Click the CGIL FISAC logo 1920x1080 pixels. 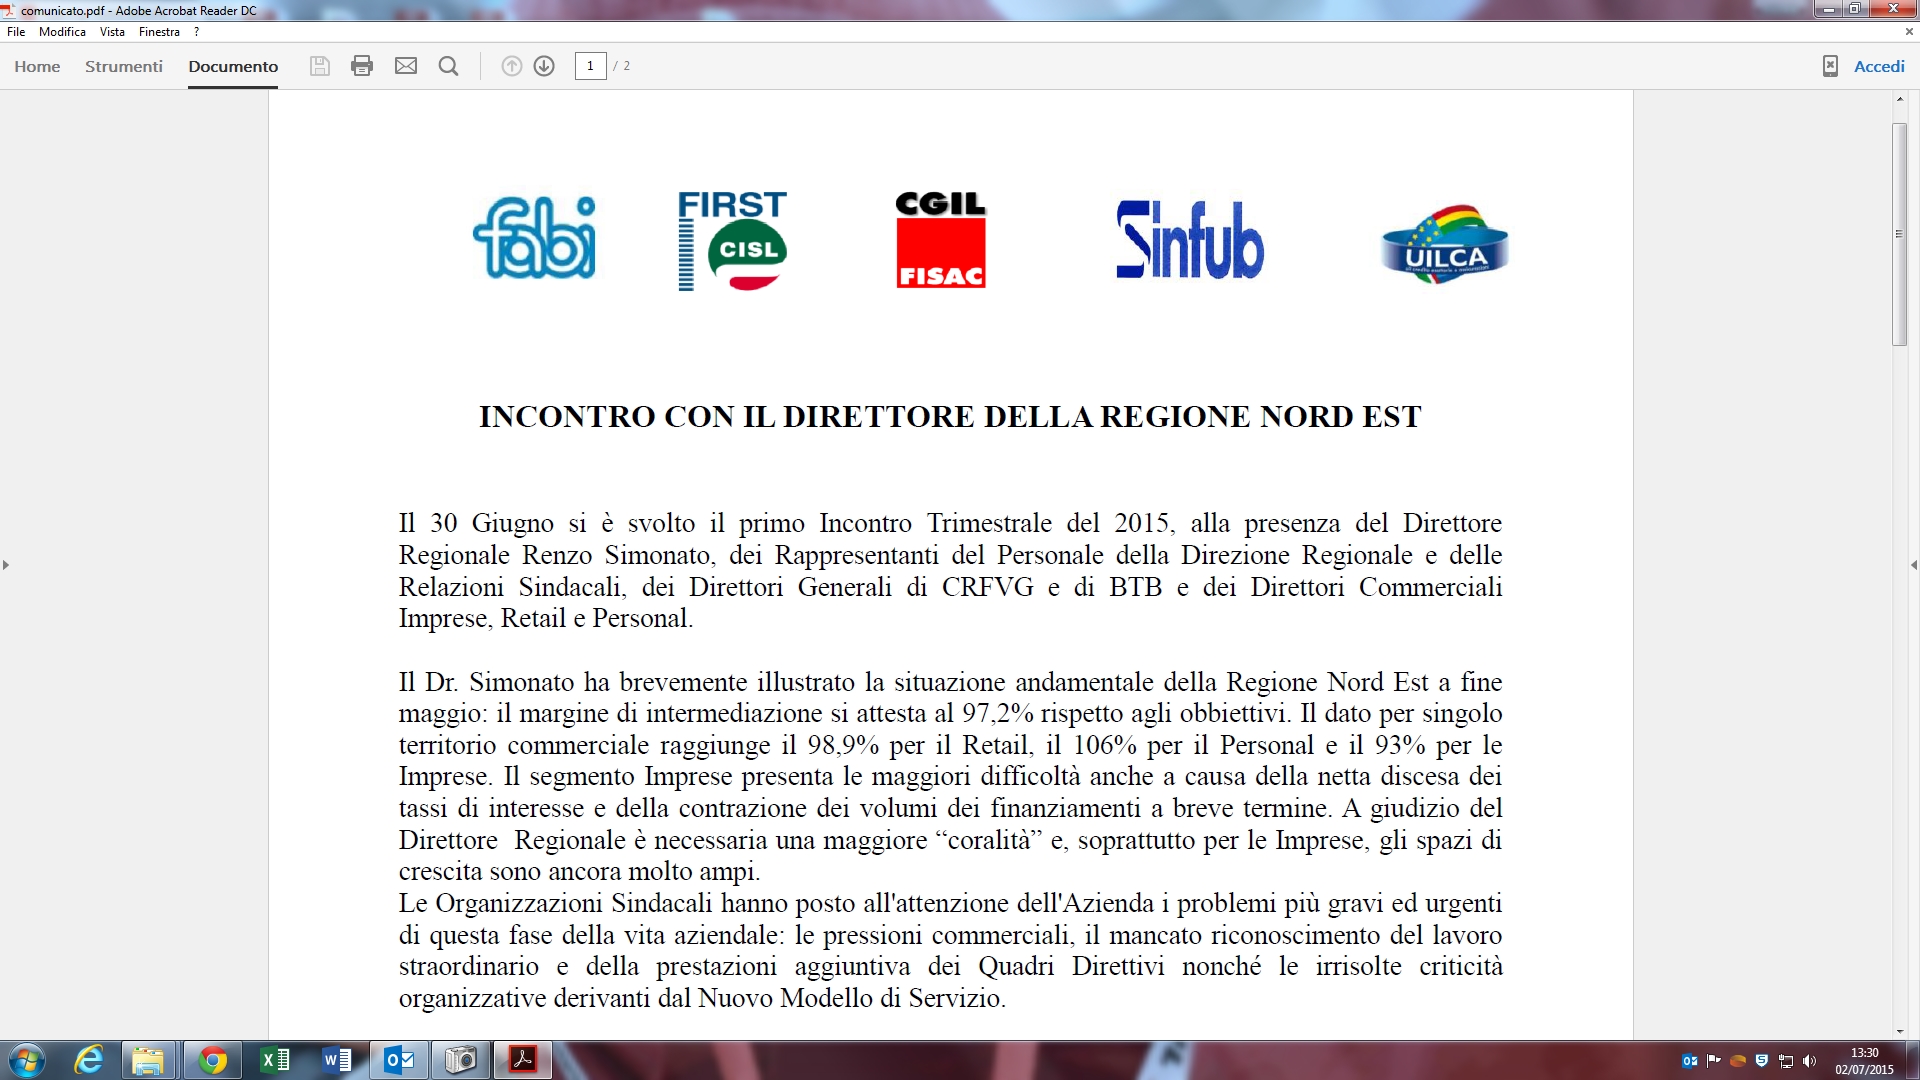[x=940, y=240]
